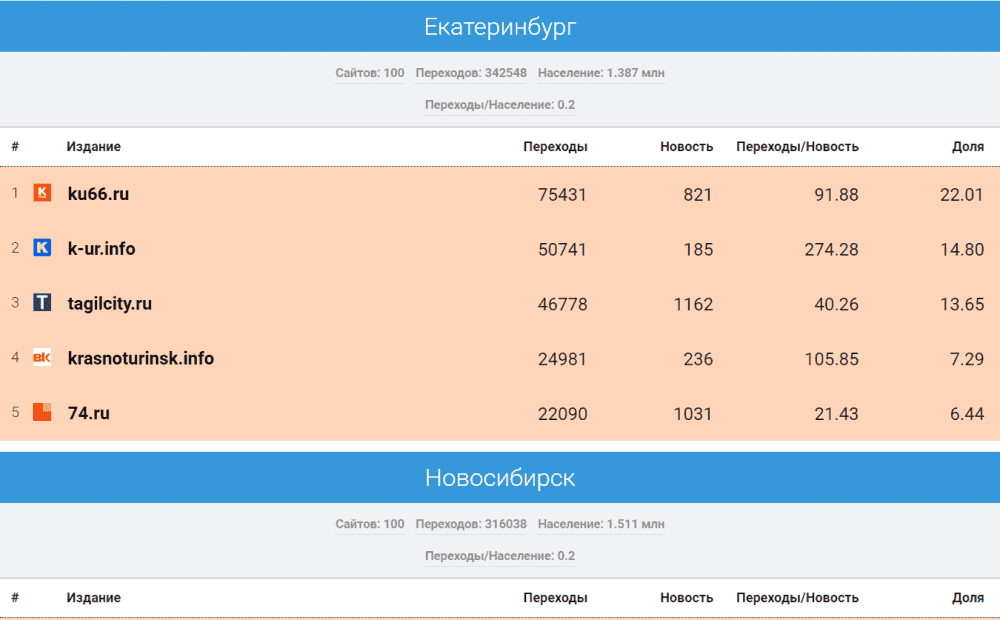The height and width of the screenshot is (620, 1000).
Task: Click the "Сайтов: 100" badge under Екатеринбург
Action: click(x=369, y=73)
